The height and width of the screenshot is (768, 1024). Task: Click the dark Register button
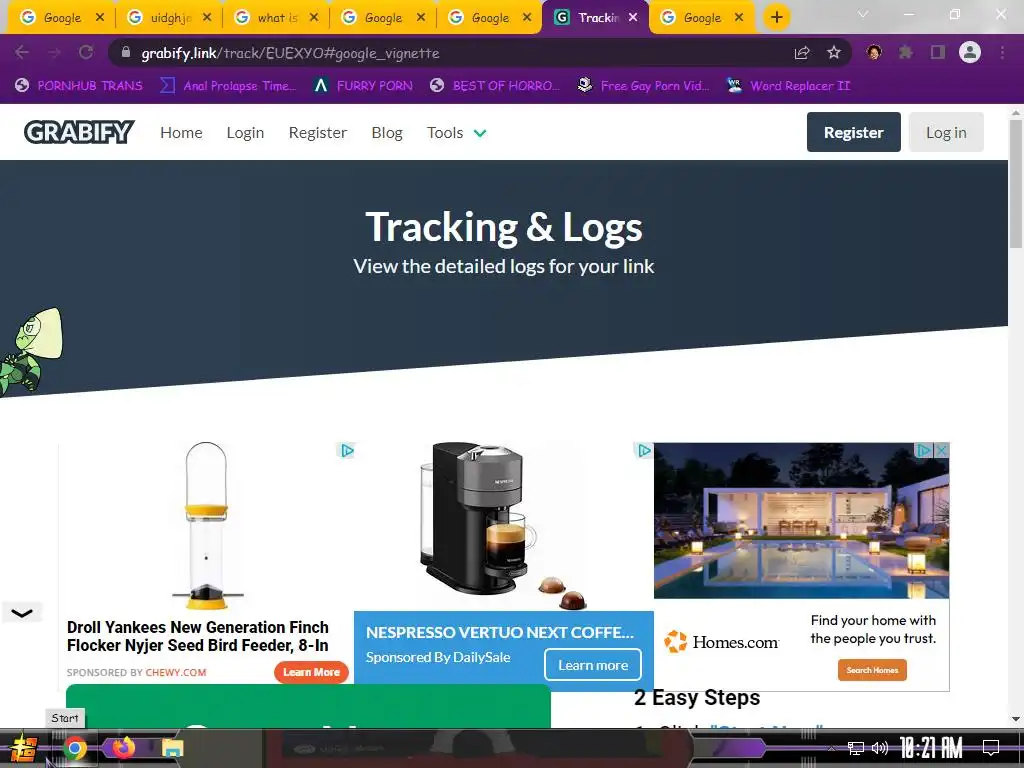coord(853,132)
